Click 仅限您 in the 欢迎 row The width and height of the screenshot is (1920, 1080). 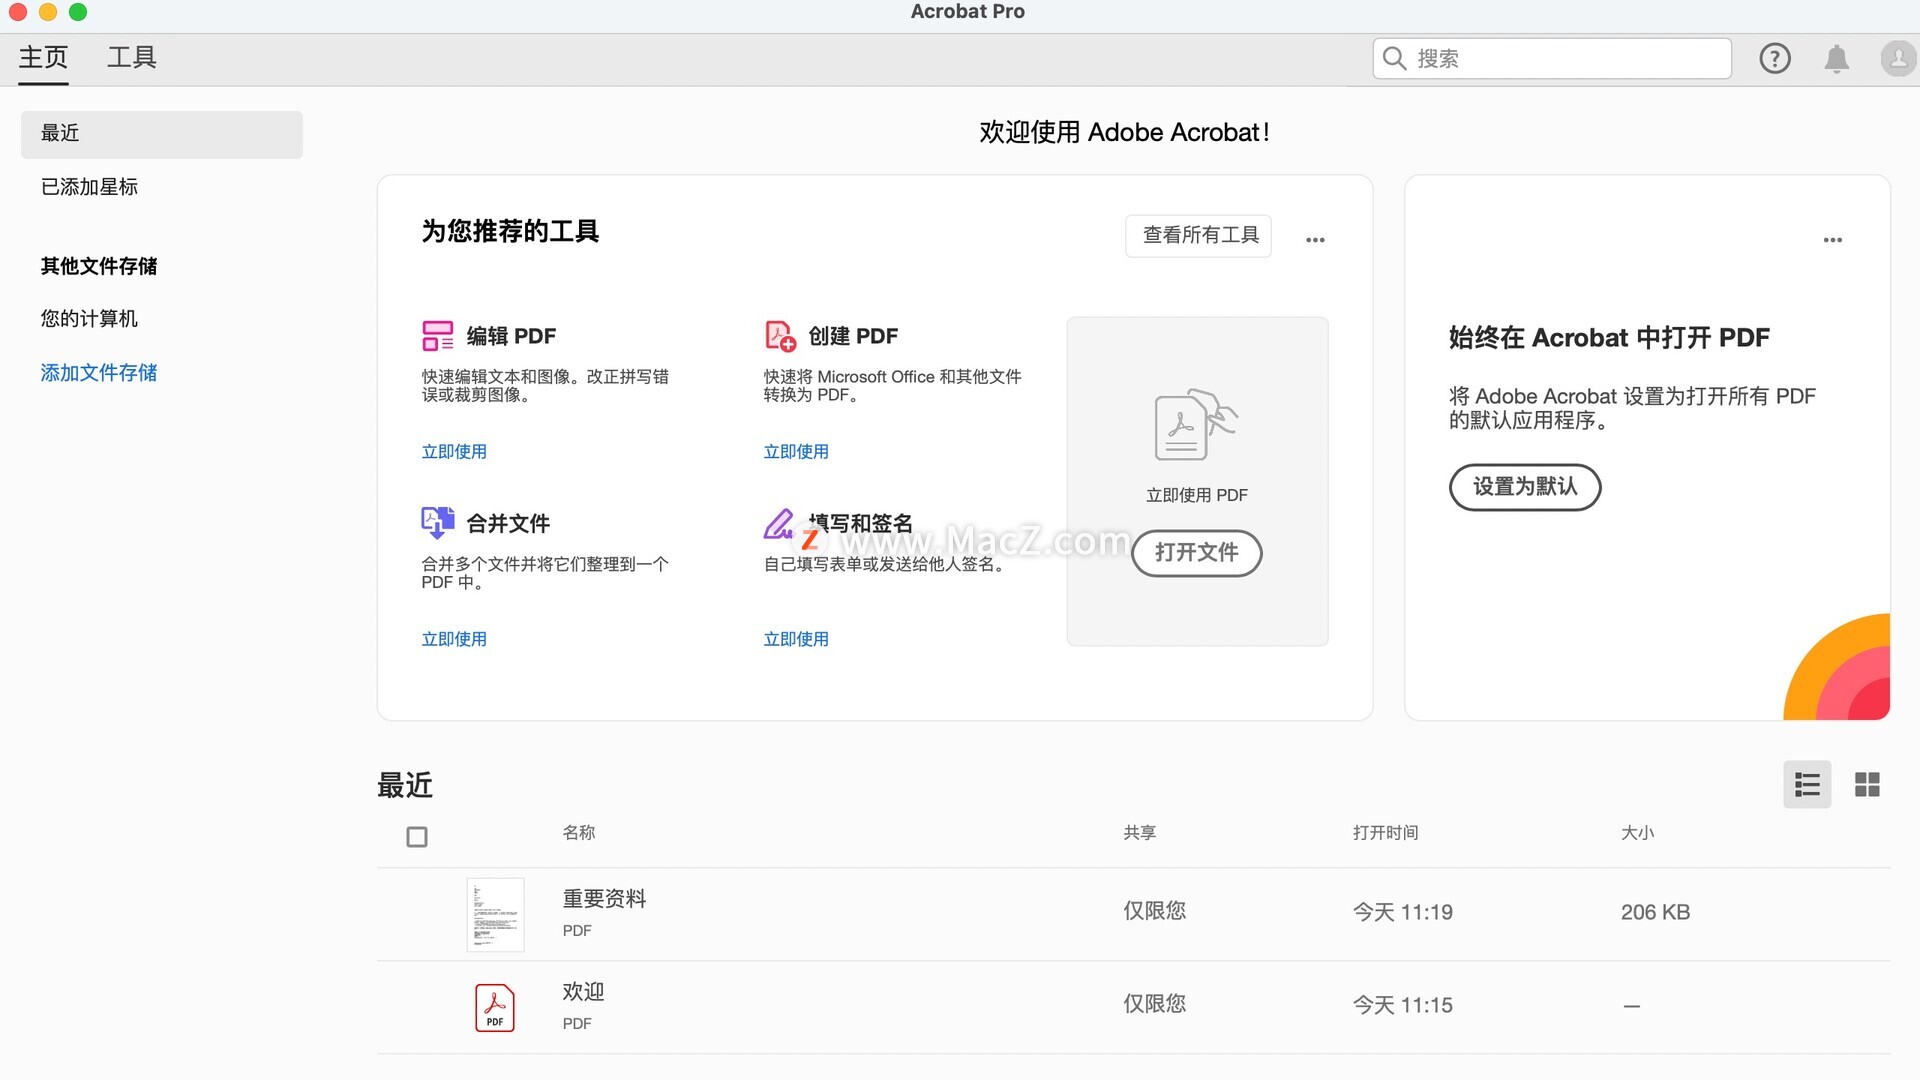point(1154,1004)
